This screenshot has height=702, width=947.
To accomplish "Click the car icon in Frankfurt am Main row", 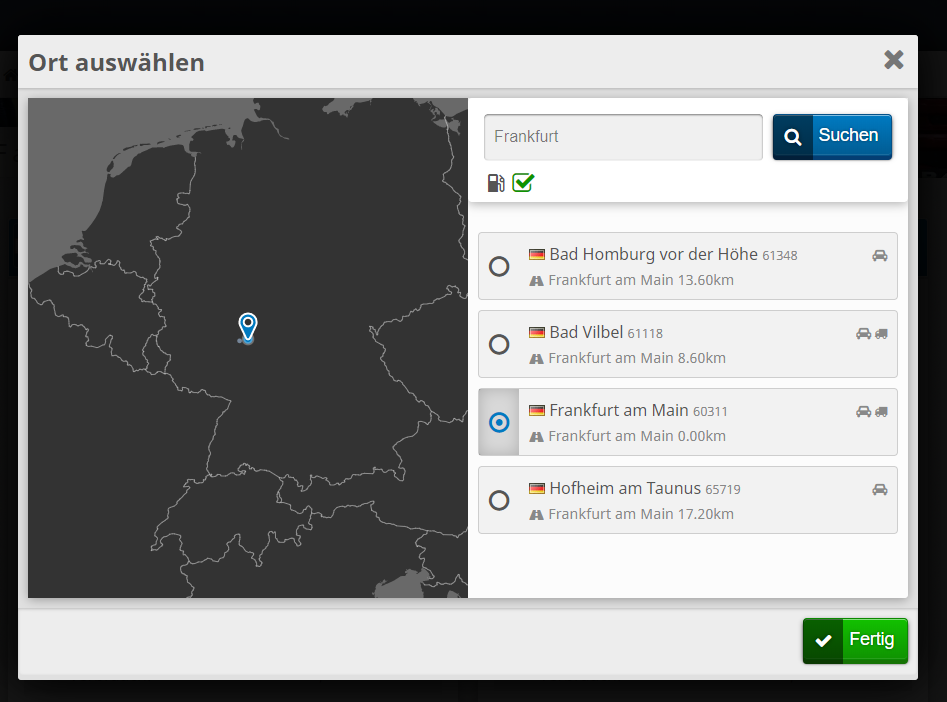I will point(863,411).
